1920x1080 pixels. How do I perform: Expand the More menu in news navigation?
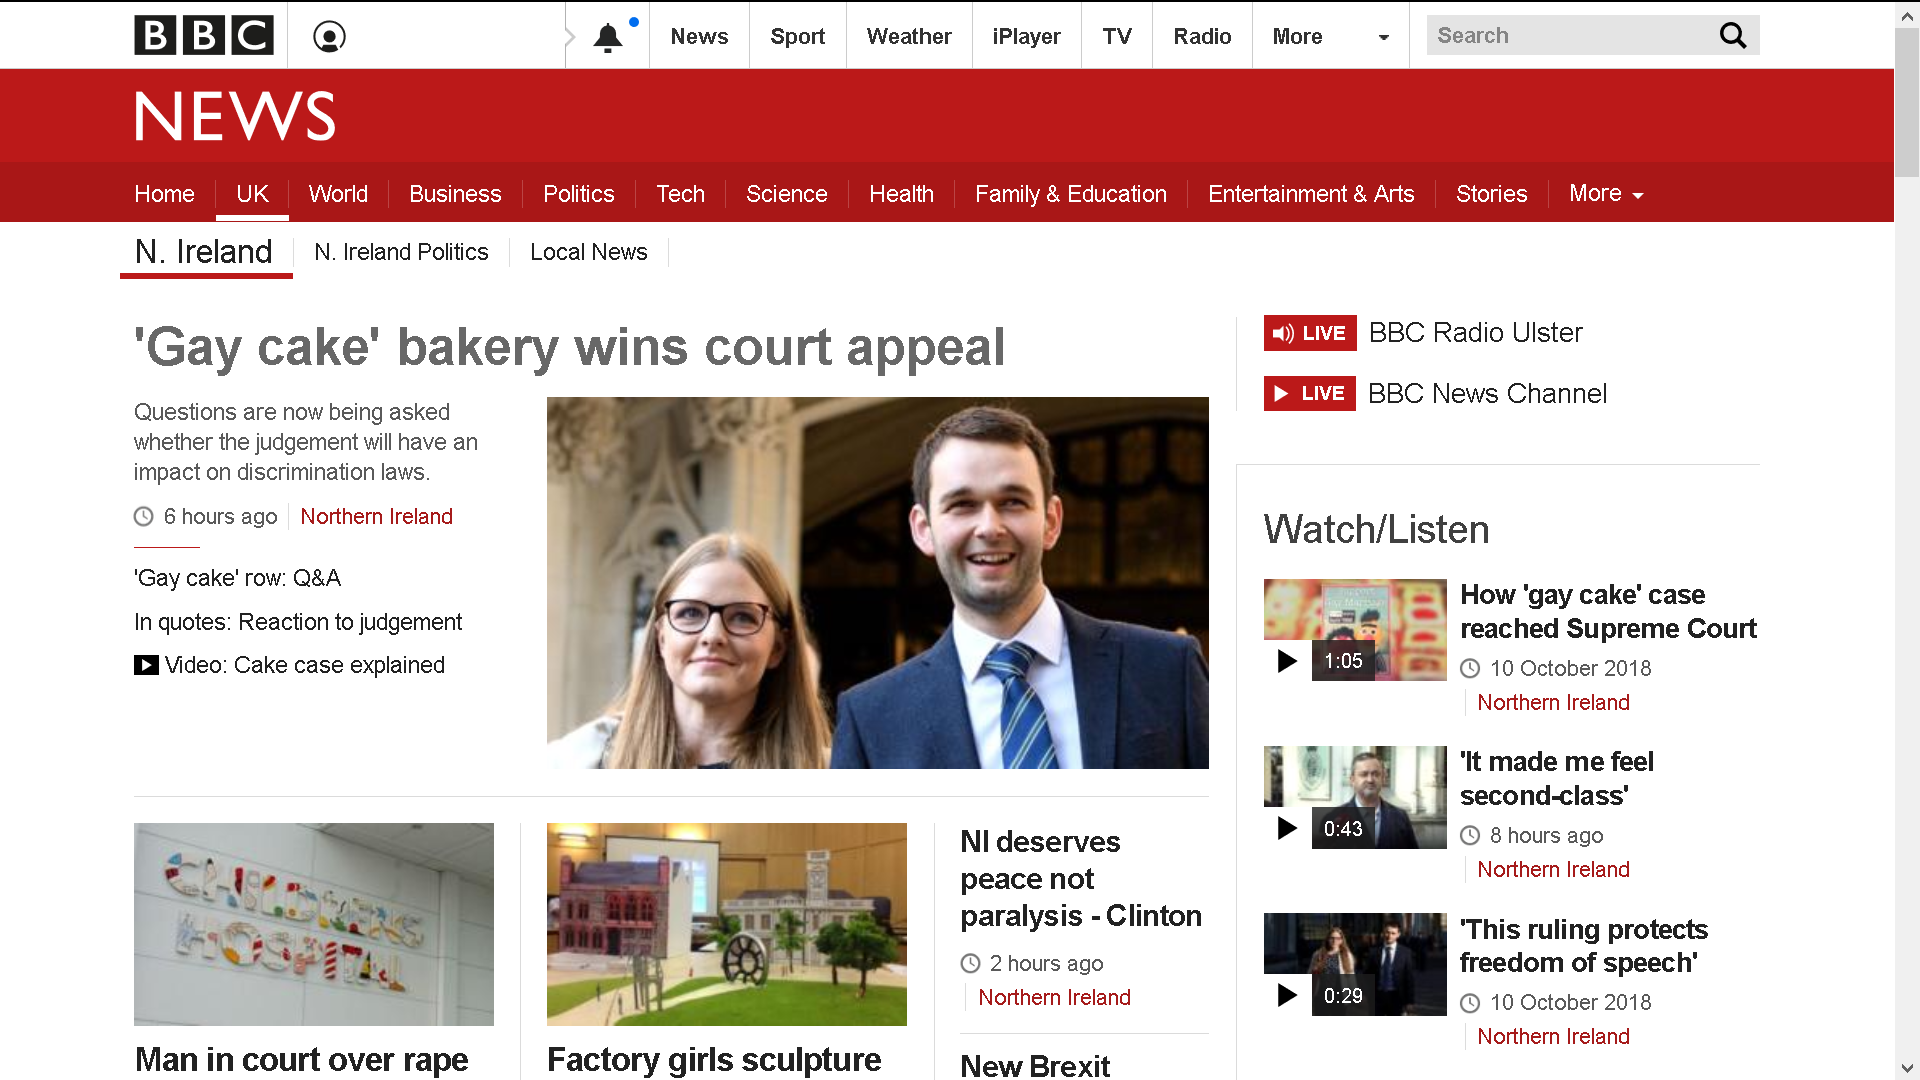click(1606, 194)
